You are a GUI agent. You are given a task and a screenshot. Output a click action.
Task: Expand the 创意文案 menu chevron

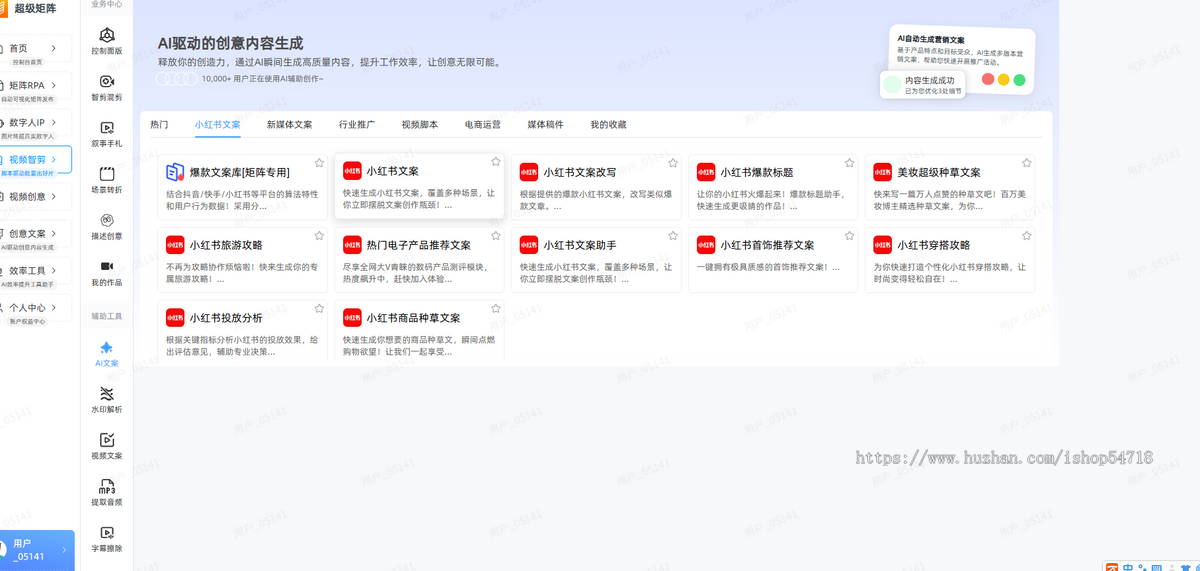point(55,233)
